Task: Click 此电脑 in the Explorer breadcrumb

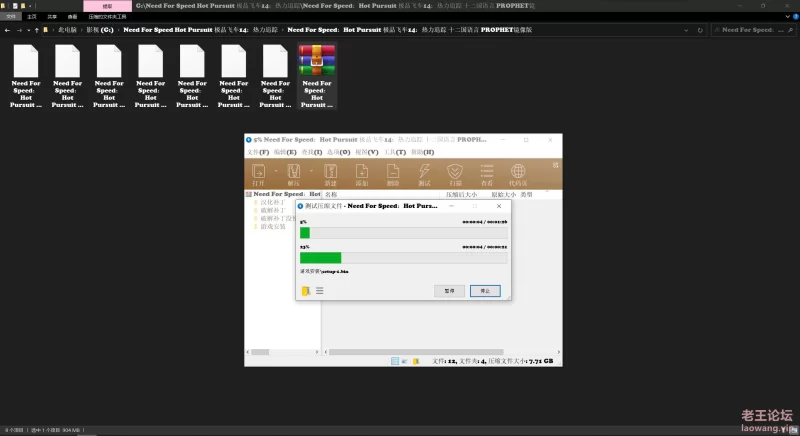Action: pyautogui.click(x=67, y=30)
